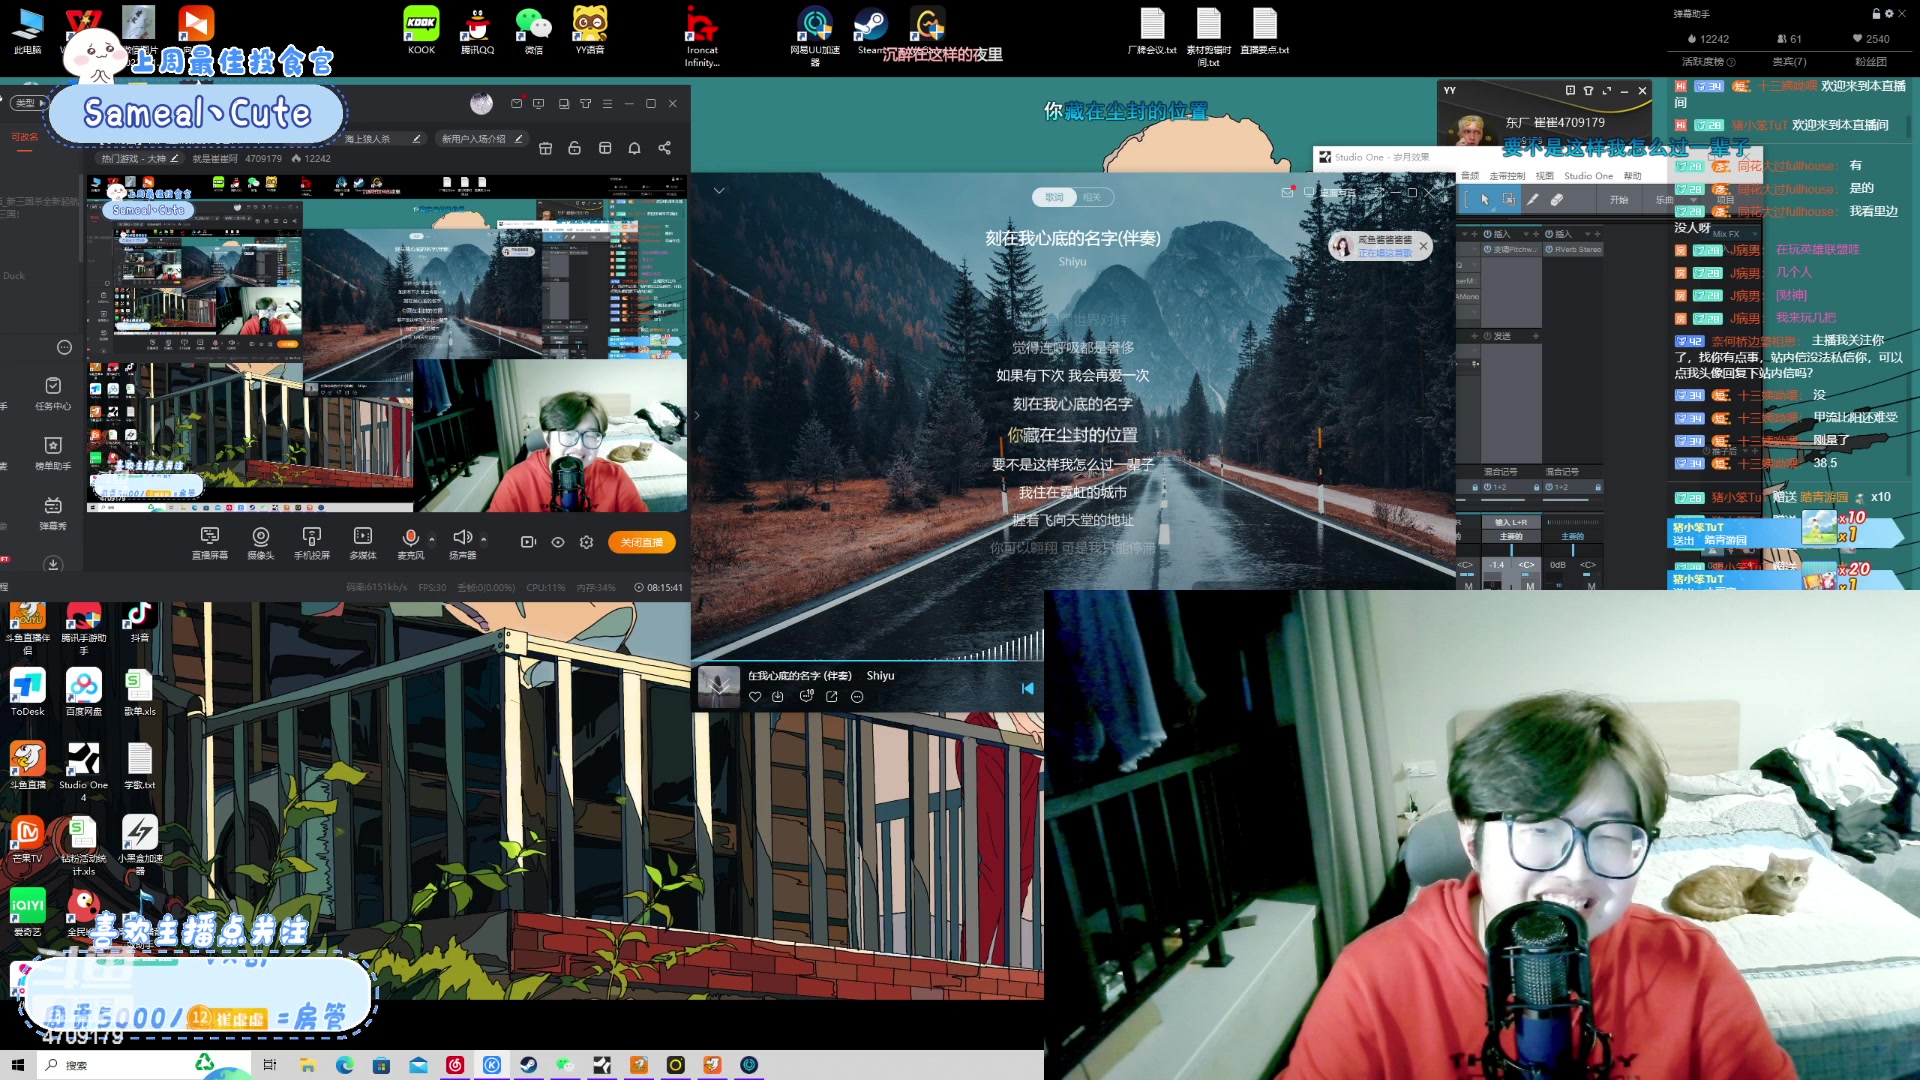
Task: Select the Range tool in Studio One
Action: (1509, 200)
